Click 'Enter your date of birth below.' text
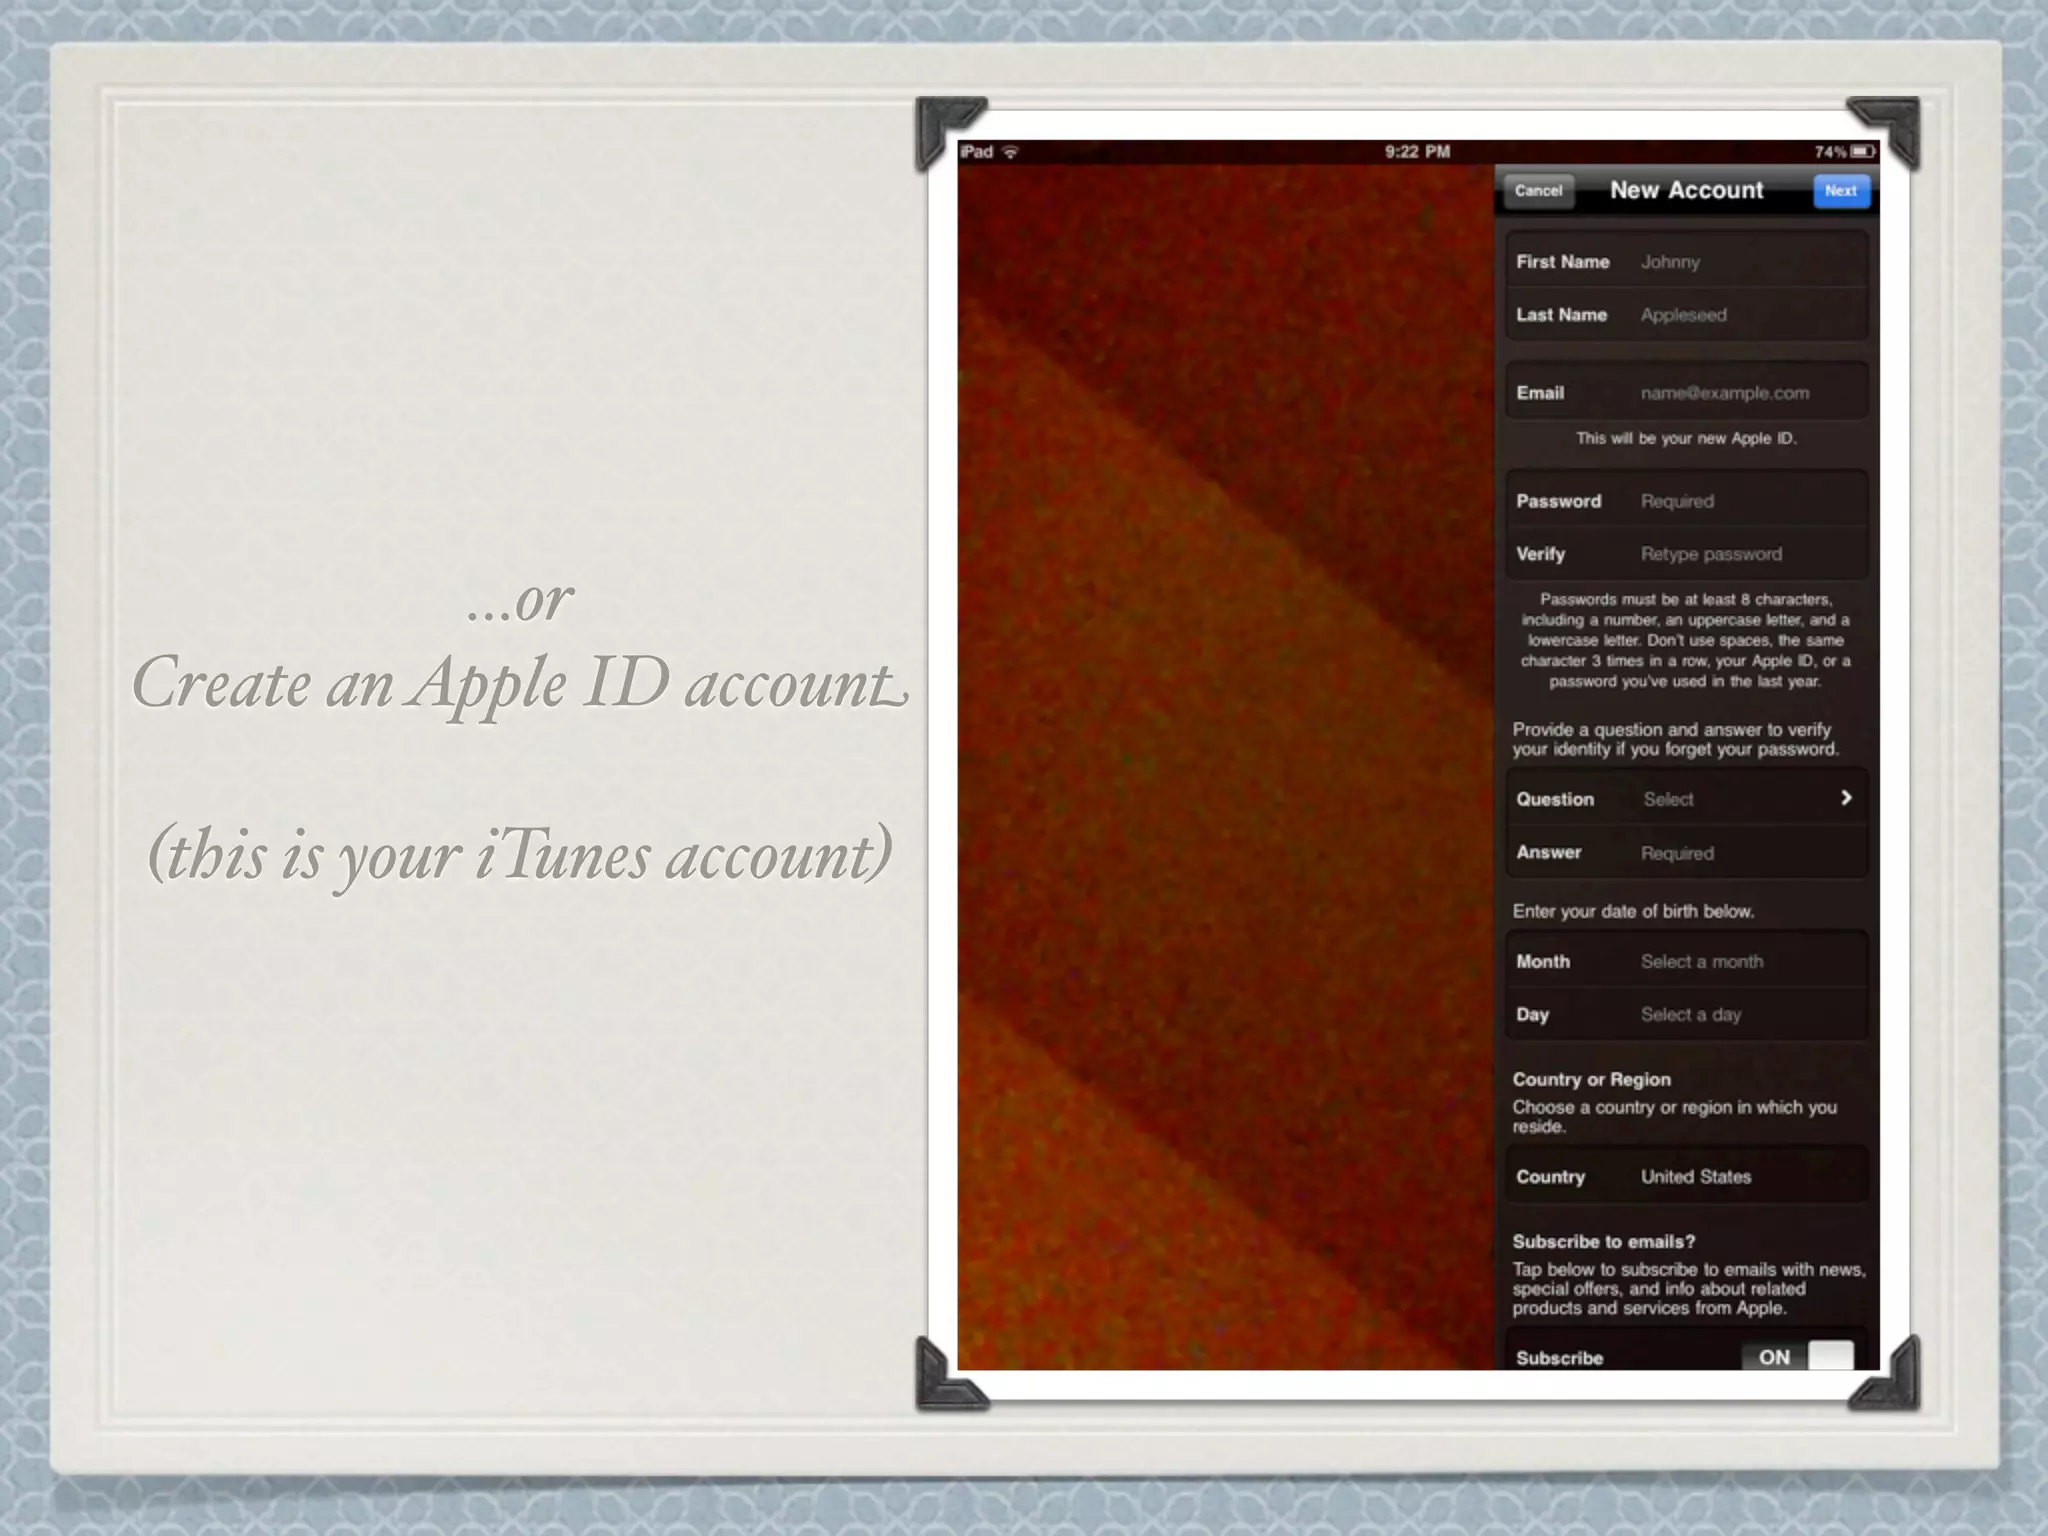 (1633, 911)
